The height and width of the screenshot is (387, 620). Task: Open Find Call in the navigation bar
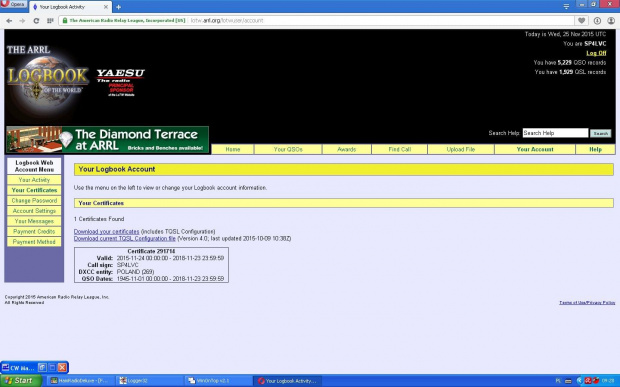point(399,149)
